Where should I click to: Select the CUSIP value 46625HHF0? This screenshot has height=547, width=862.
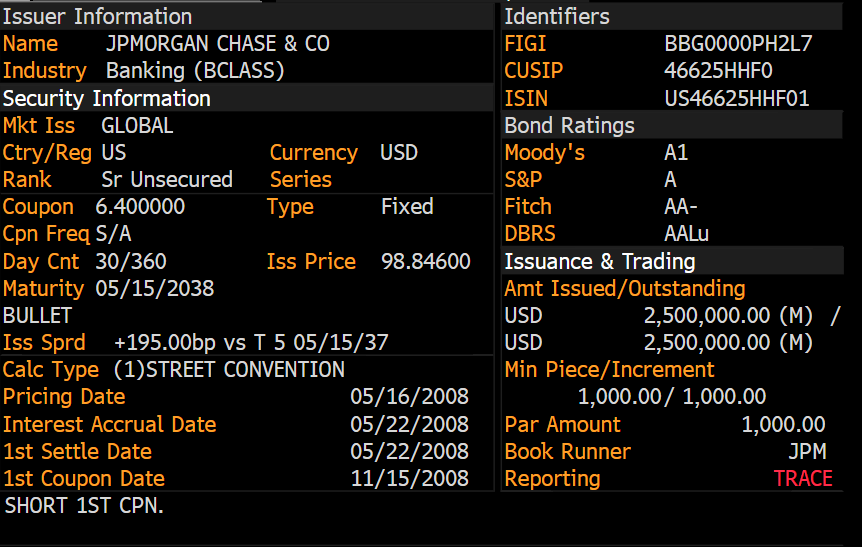pyautogui.click(x=718, y=71)
